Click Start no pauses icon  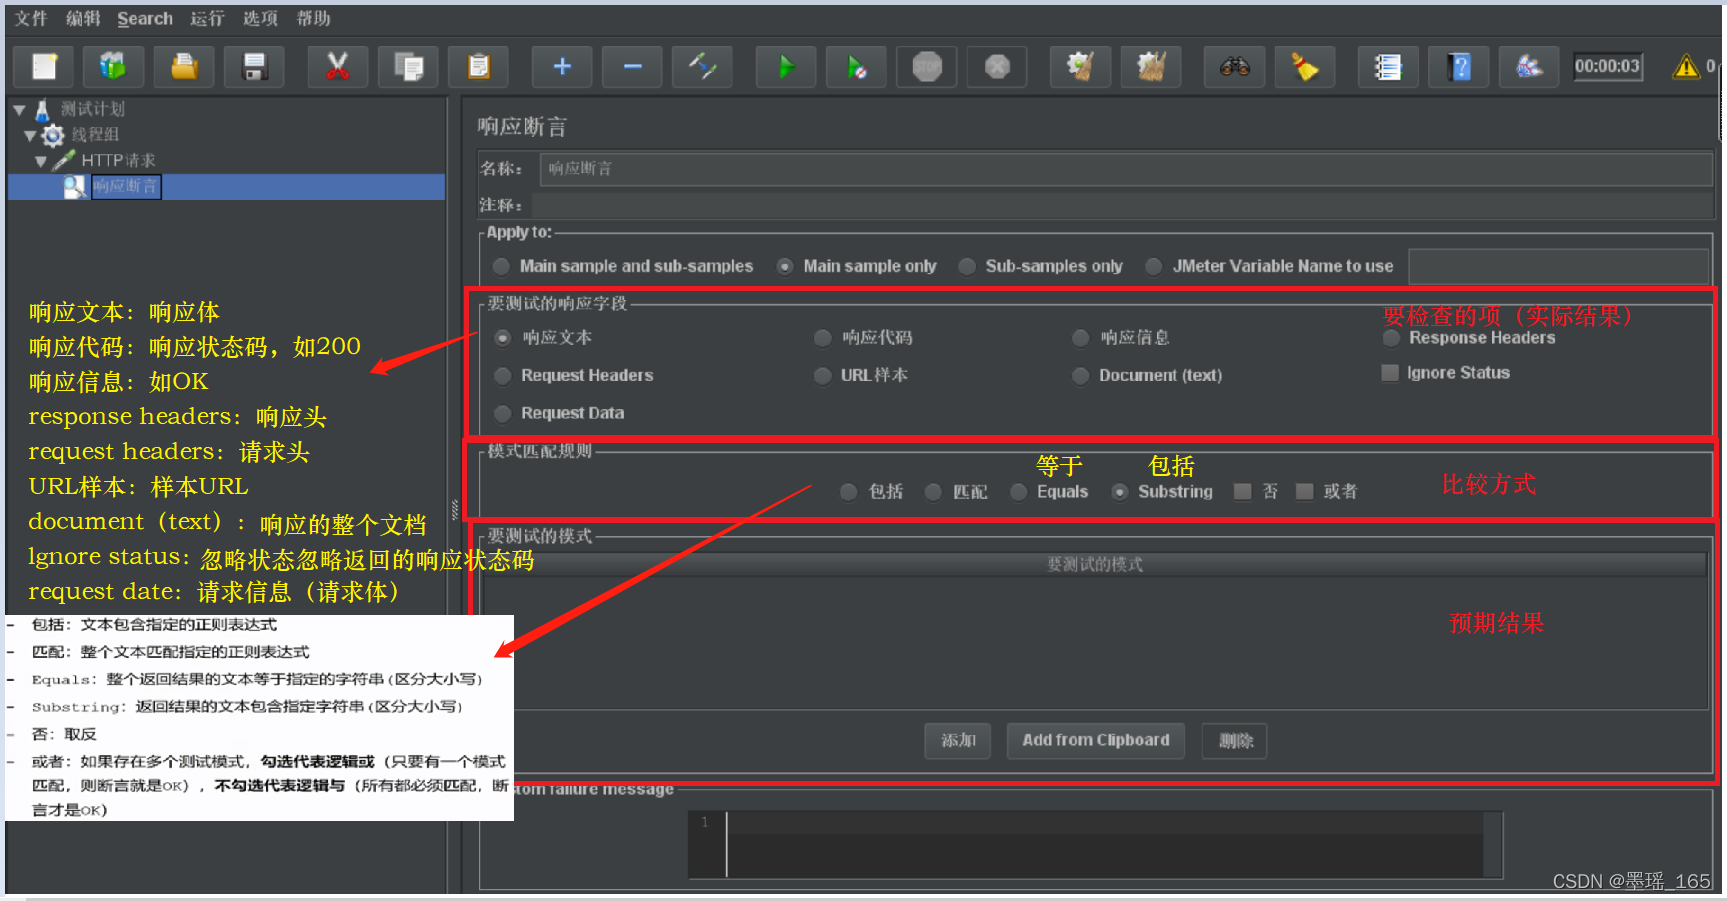point(856,67)
